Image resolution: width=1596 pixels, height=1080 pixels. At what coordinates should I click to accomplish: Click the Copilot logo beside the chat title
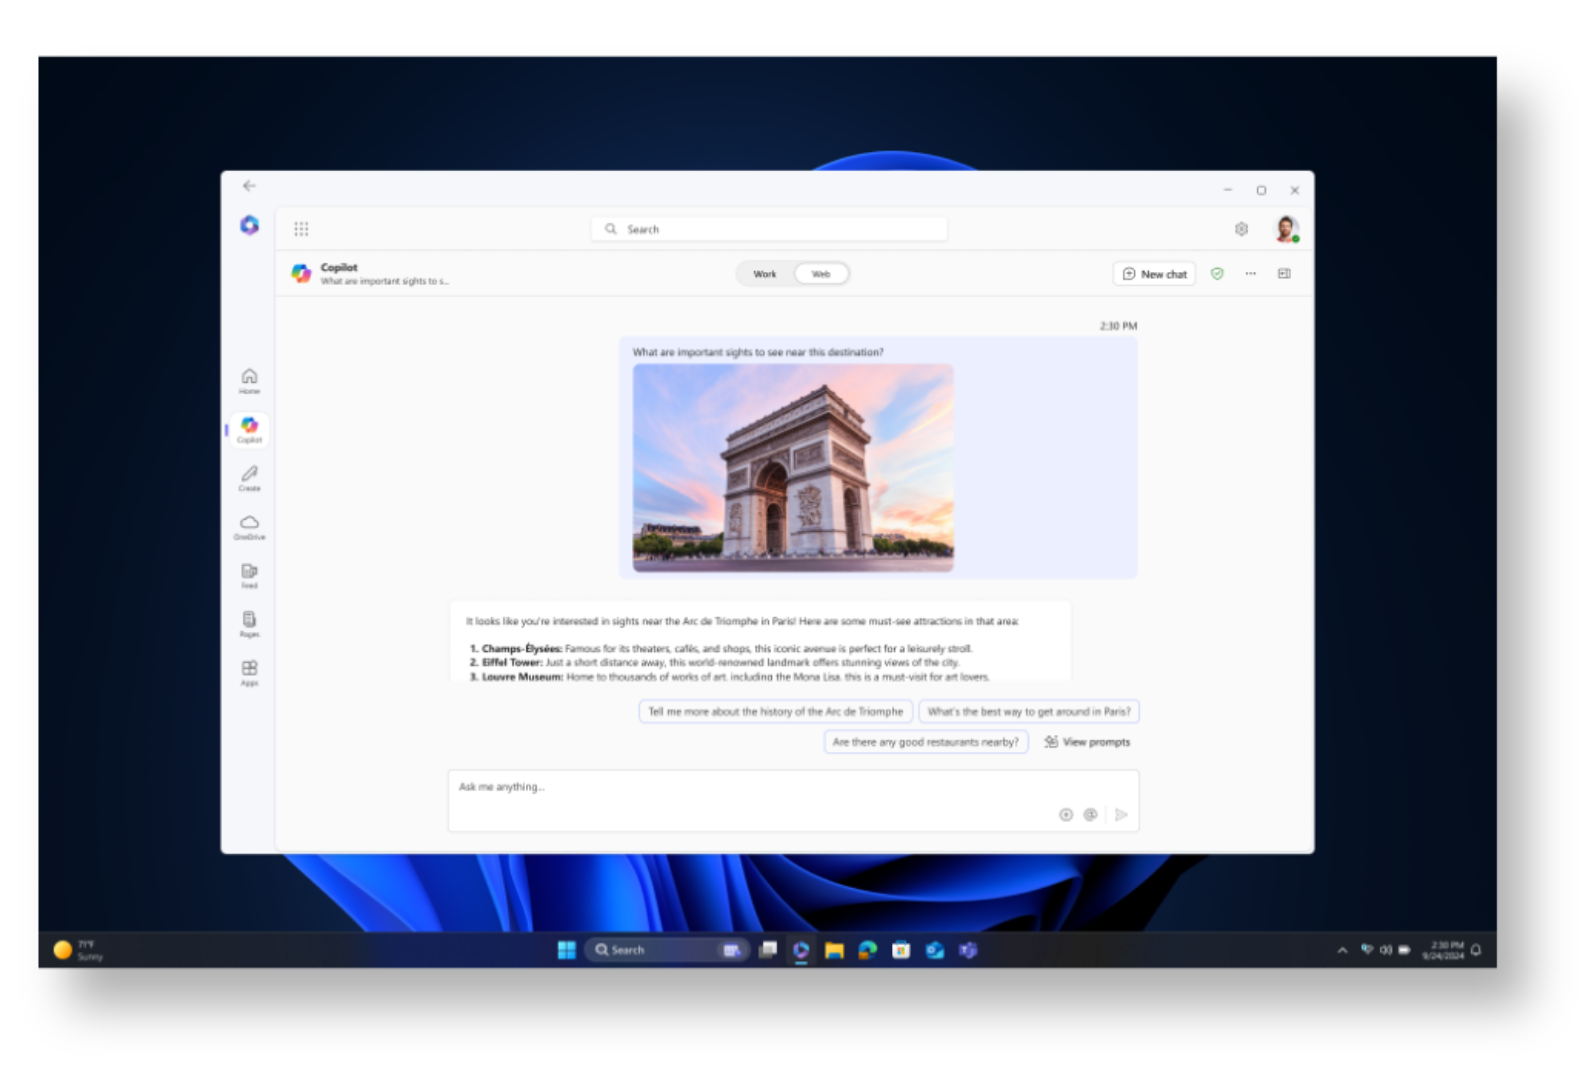click(x=301, y=273)
